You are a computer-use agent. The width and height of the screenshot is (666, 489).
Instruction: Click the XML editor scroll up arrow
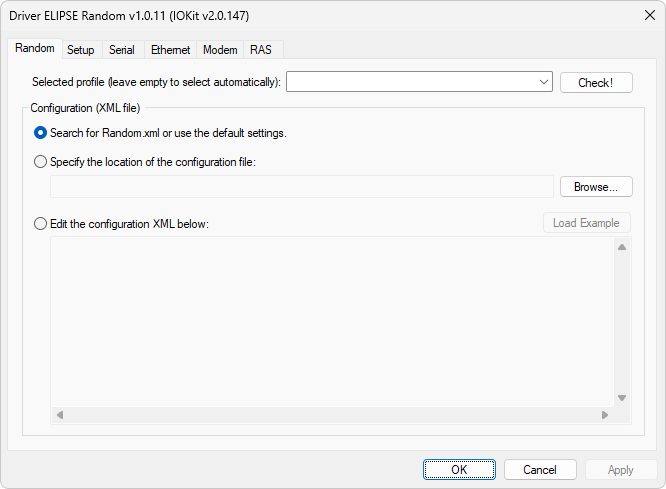[621, 247]
